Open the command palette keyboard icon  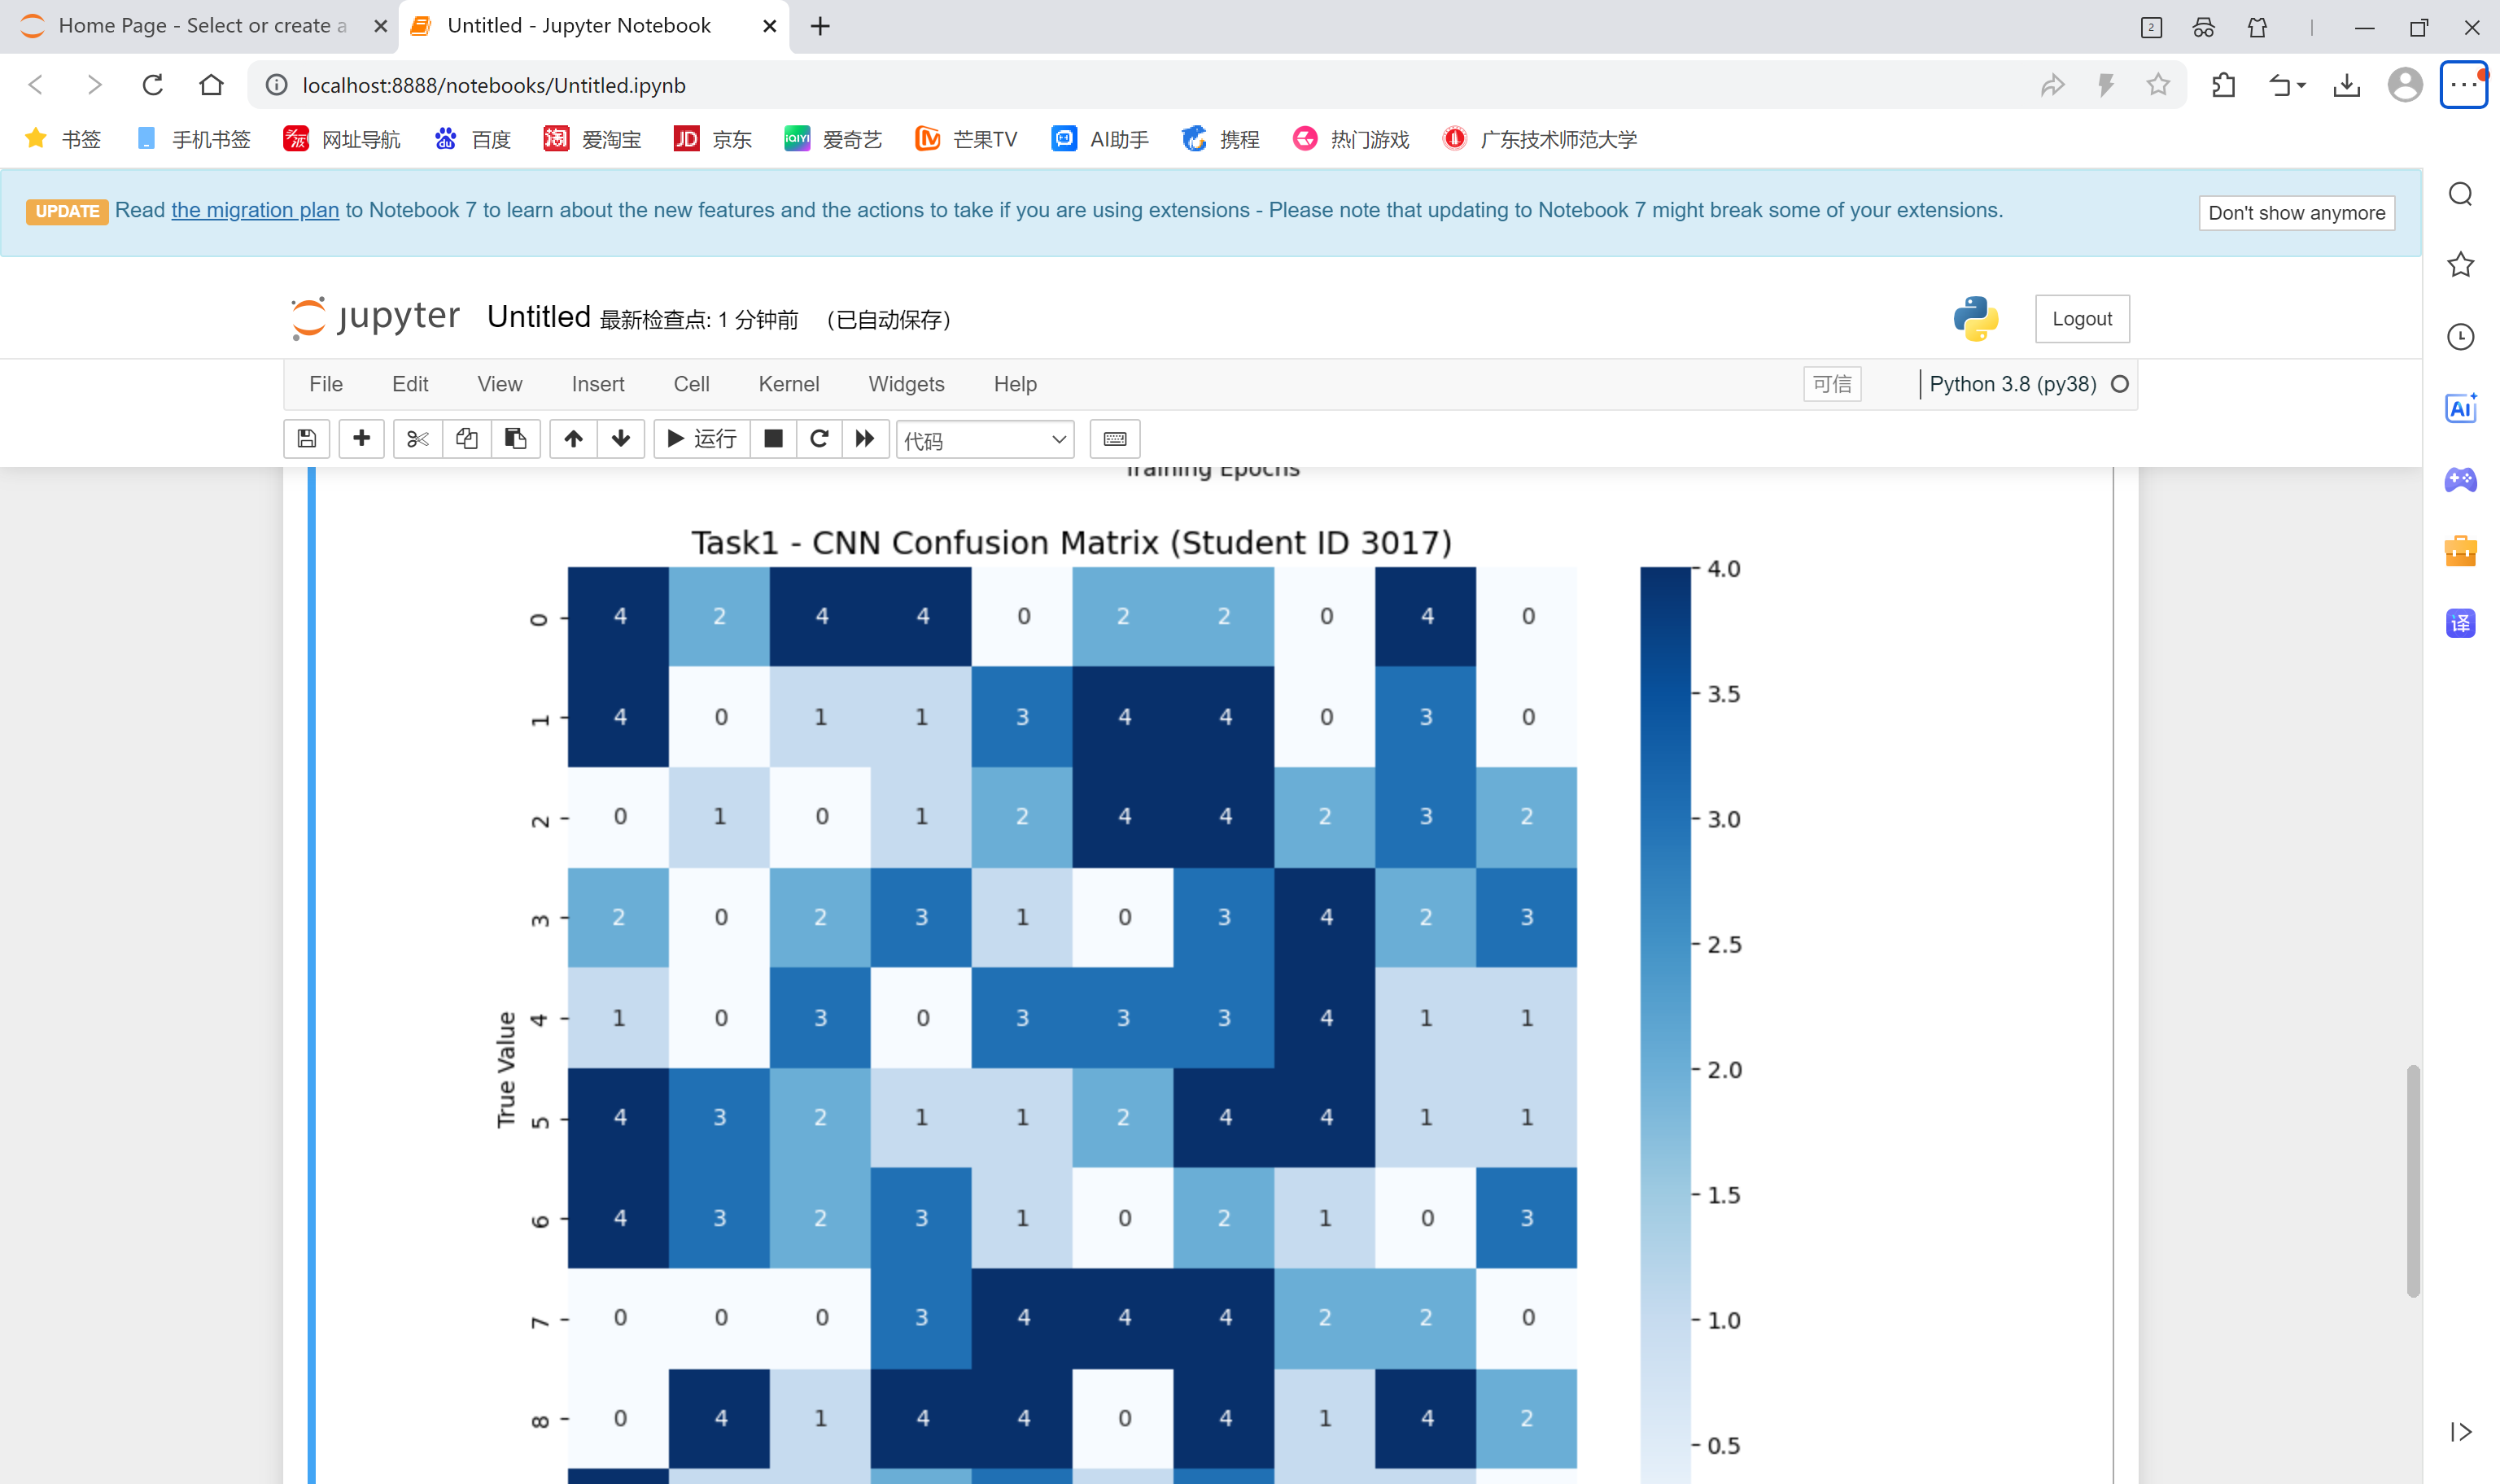tap(1115, 439)
